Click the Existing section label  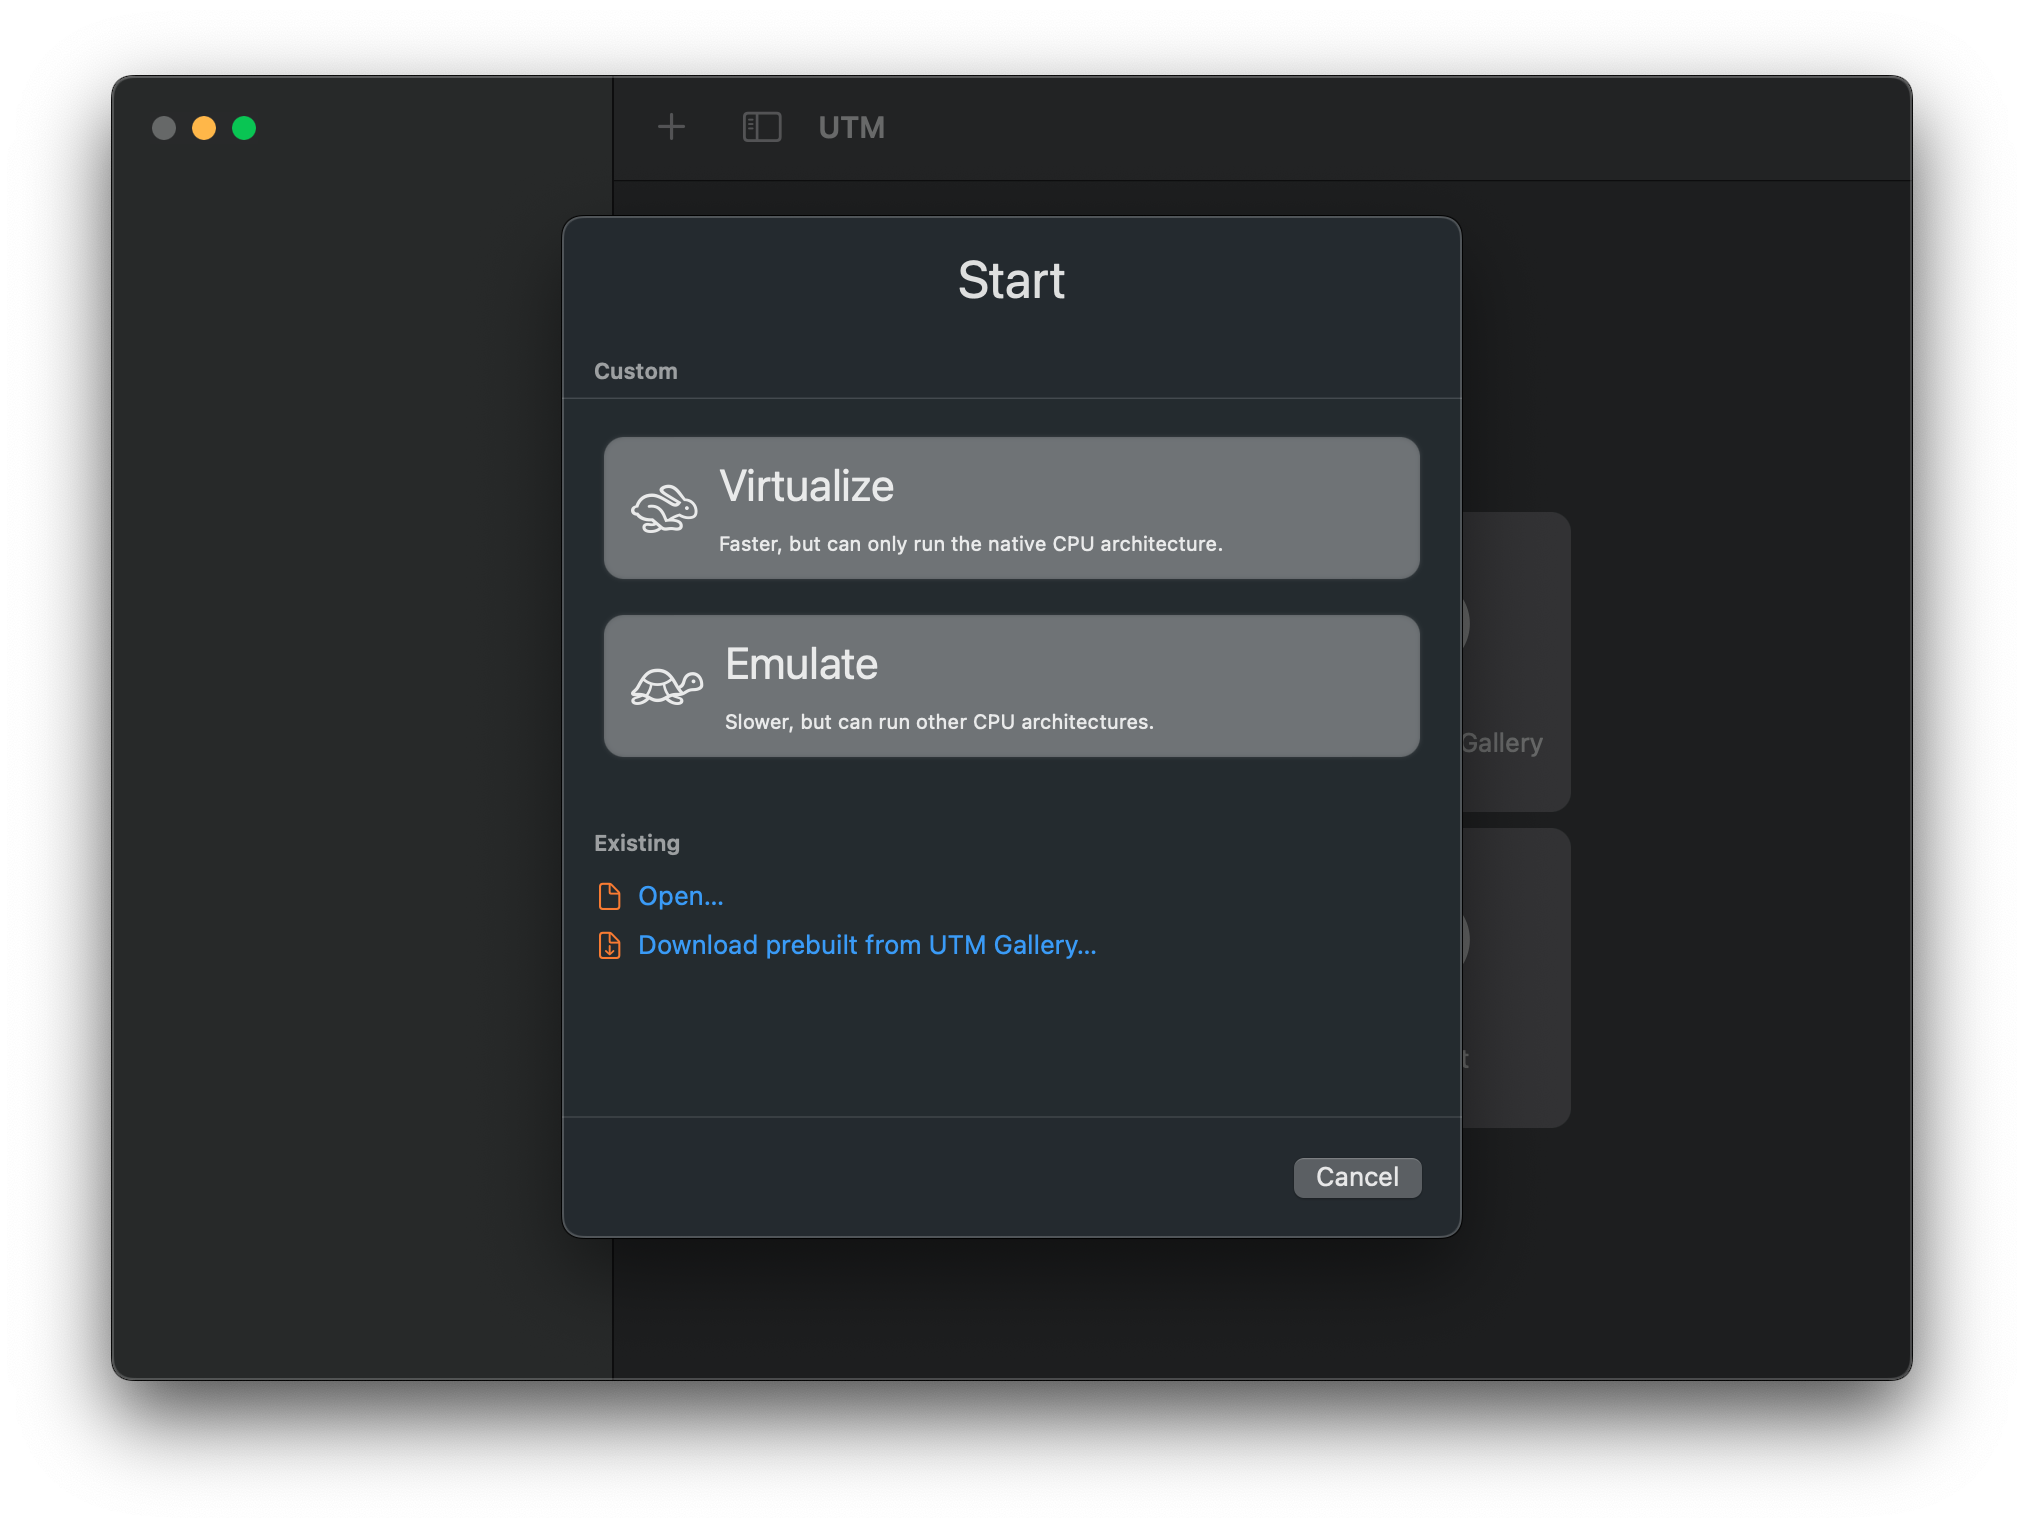click(x=637, y=843)
